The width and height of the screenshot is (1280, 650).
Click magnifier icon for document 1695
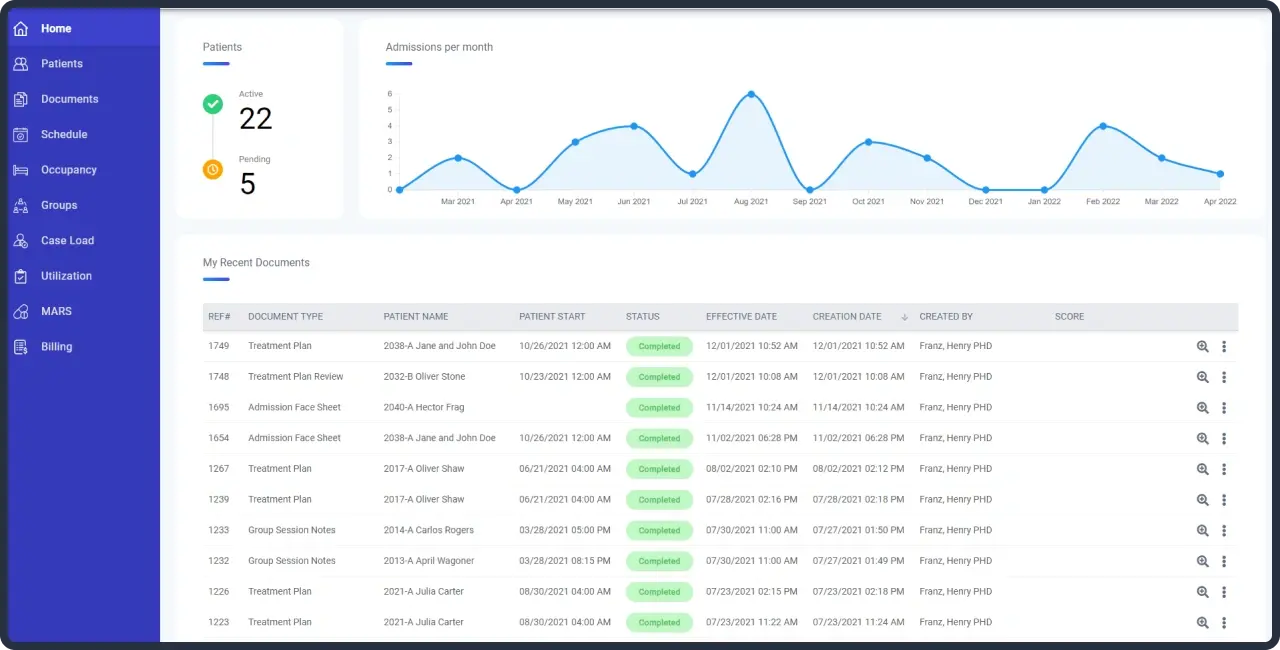[x=1203, y=408]
